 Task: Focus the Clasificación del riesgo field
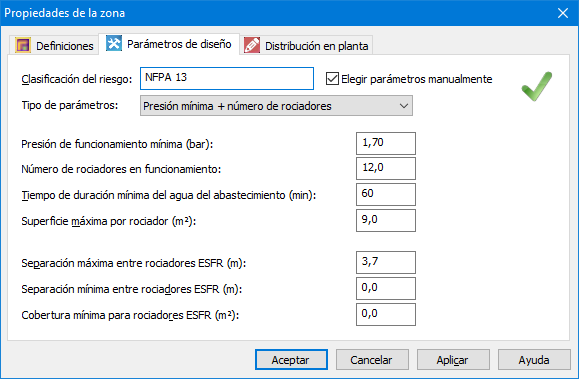tap(227, 78)
